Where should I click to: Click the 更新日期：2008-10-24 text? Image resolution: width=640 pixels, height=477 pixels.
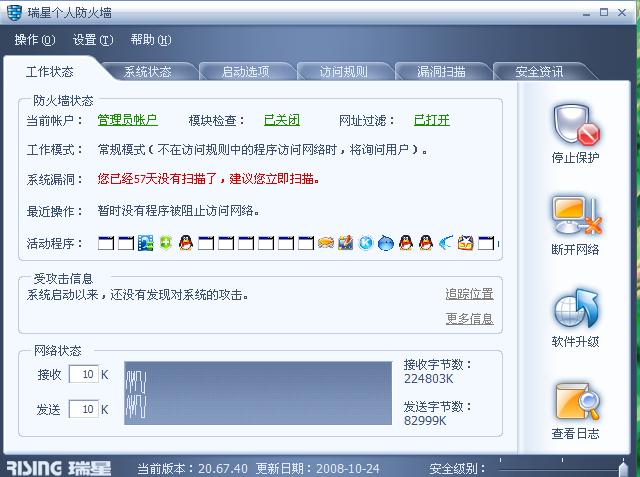[x=318, y=468]
